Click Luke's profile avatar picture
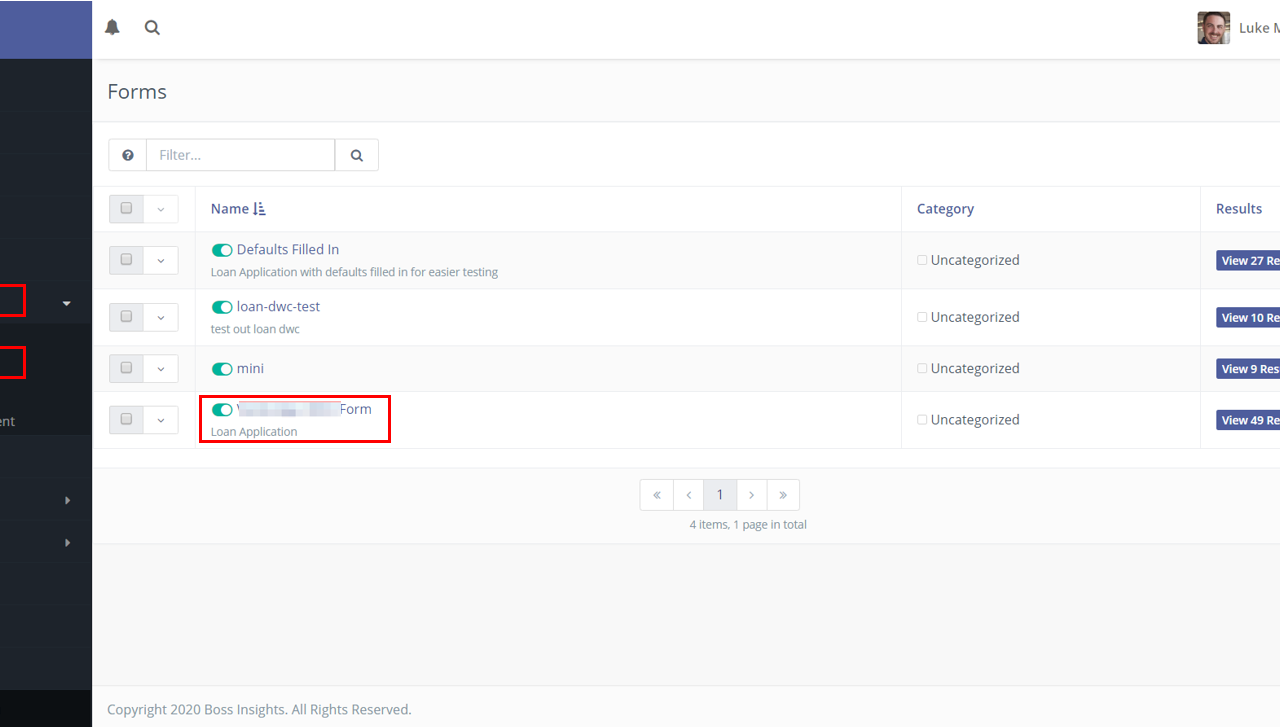Viewport: 1280px width, 727px height. pos(1213,27)
